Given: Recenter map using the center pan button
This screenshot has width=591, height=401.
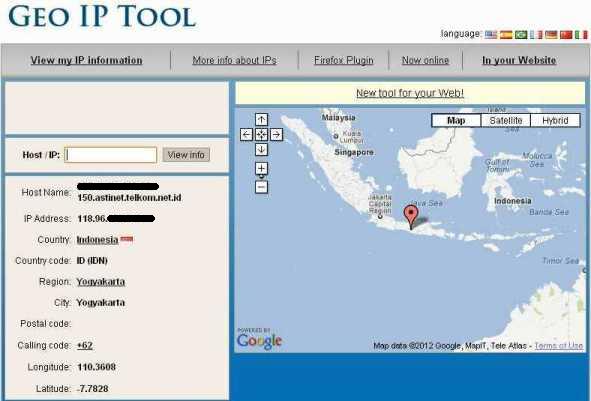Looking at the screenshot, I should [262, 135].
